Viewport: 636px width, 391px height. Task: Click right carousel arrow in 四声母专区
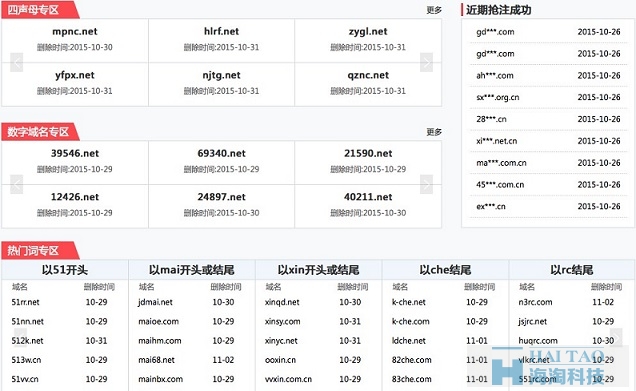[426, 62]
